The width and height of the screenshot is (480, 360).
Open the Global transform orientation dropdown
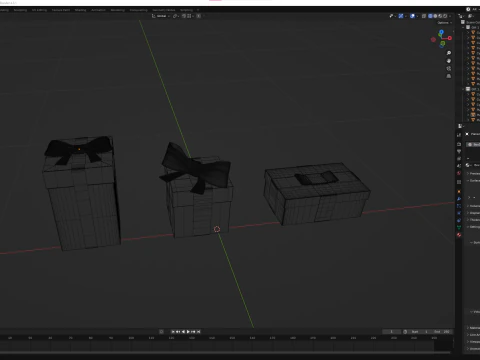[161, 16]
